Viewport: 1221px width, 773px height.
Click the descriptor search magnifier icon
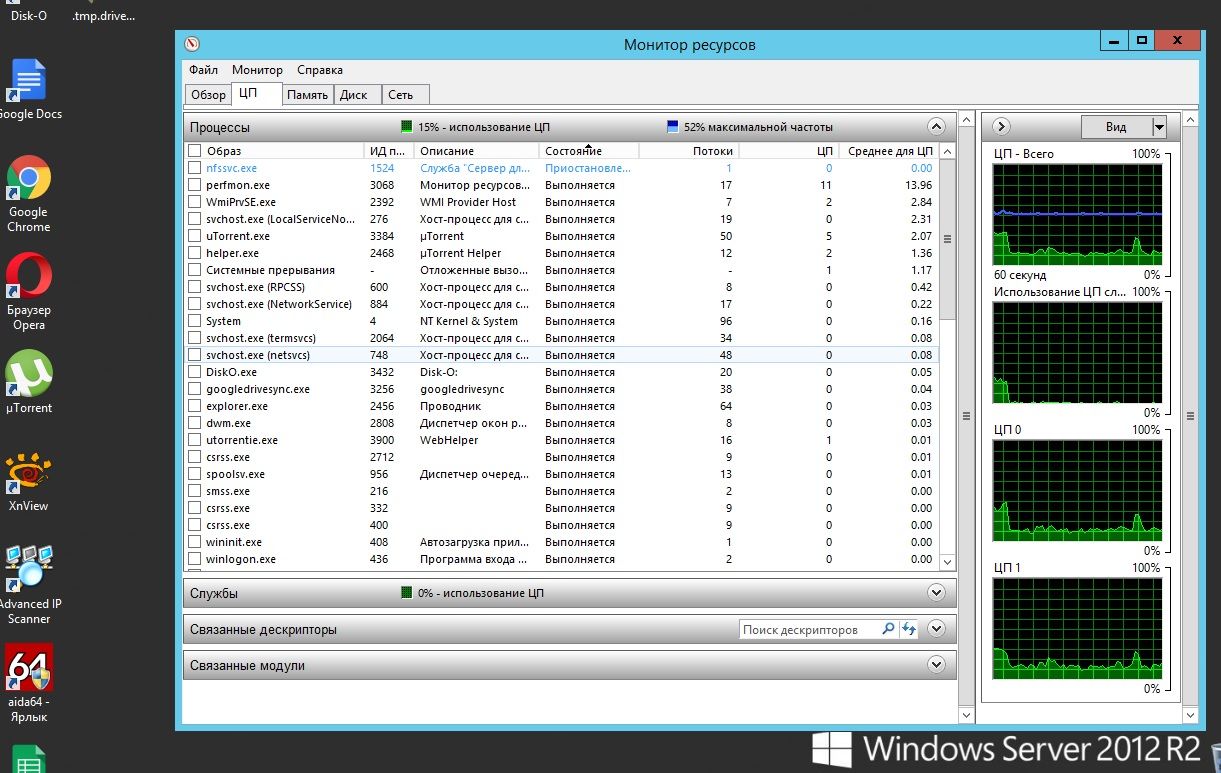[887, 630]
